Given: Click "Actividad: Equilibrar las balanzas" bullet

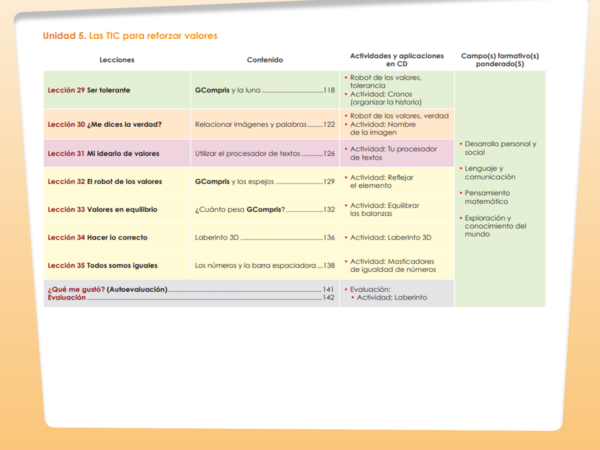Looking at the screenshot, I should 382,209.
